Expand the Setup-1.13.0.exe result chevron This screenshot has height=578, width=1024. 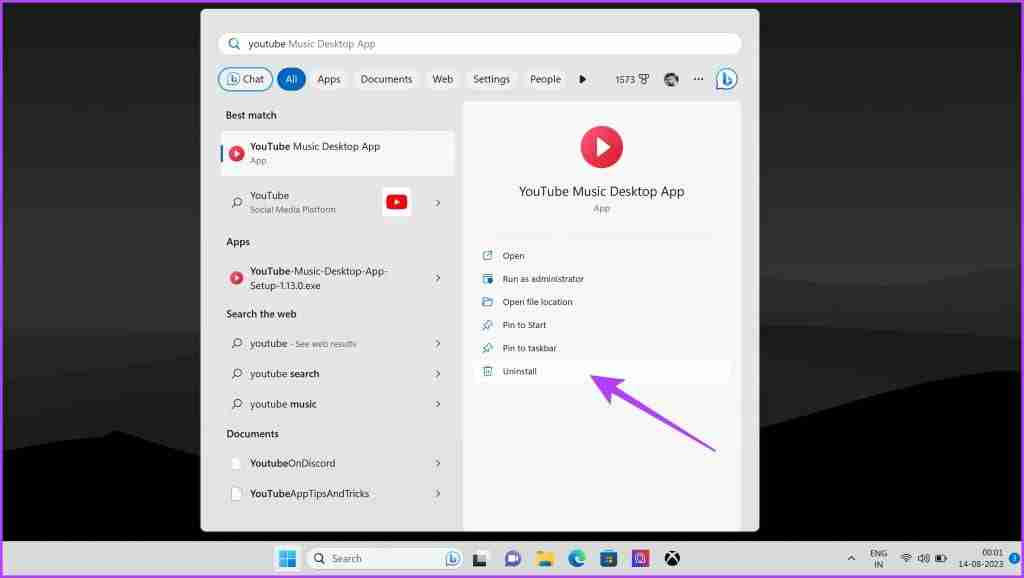coord(438,278)
